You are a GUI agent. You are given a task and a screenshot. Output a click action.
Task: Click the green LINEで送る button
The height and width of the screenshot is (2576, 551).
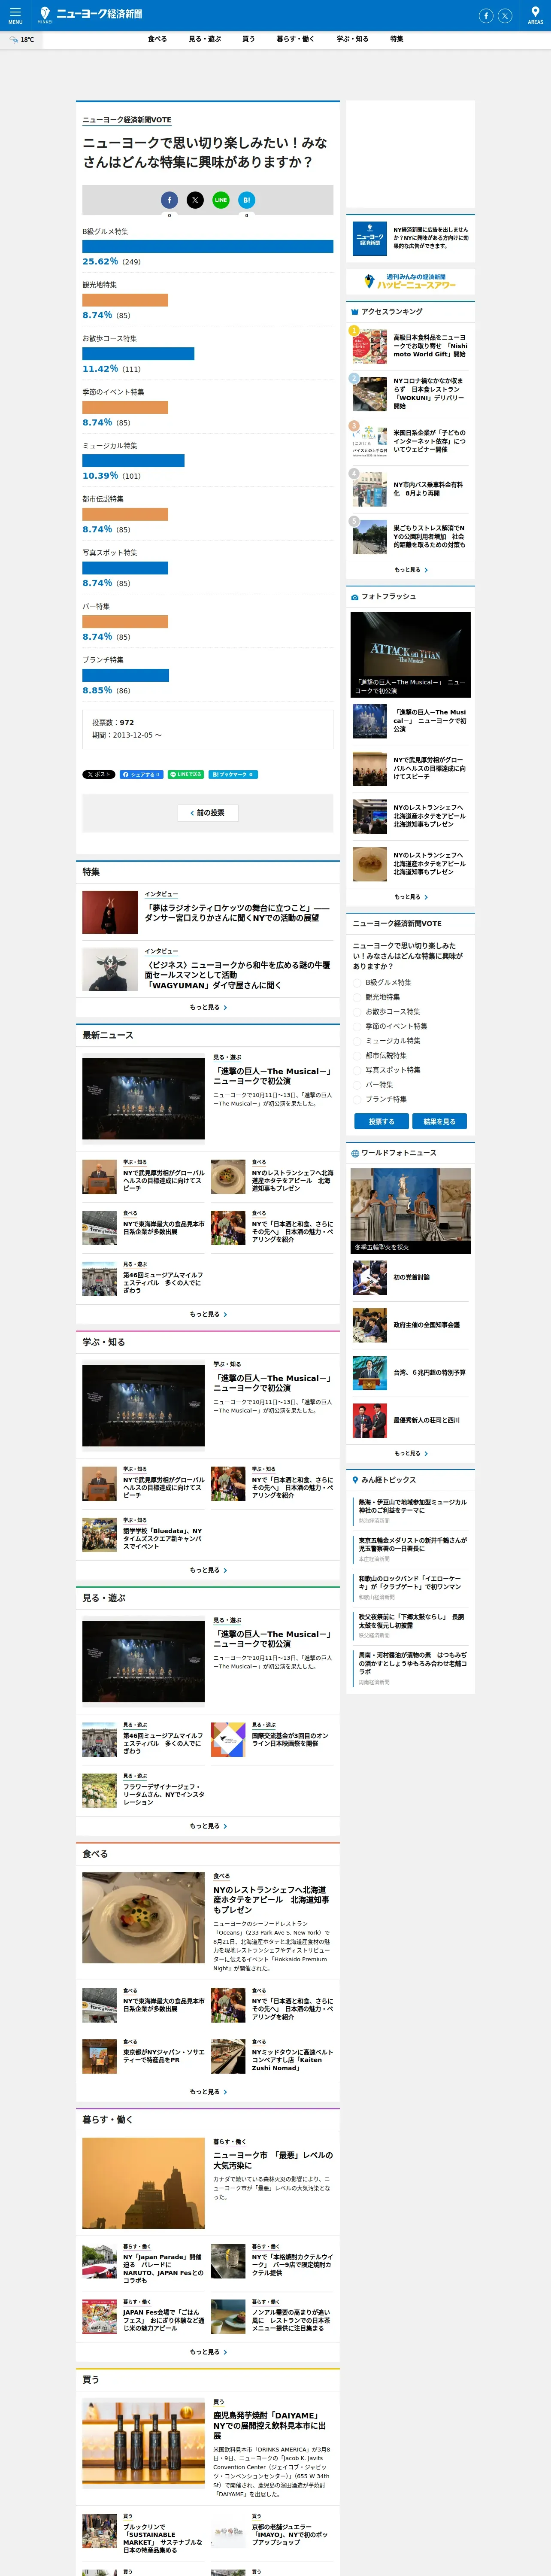pos(186,774)
